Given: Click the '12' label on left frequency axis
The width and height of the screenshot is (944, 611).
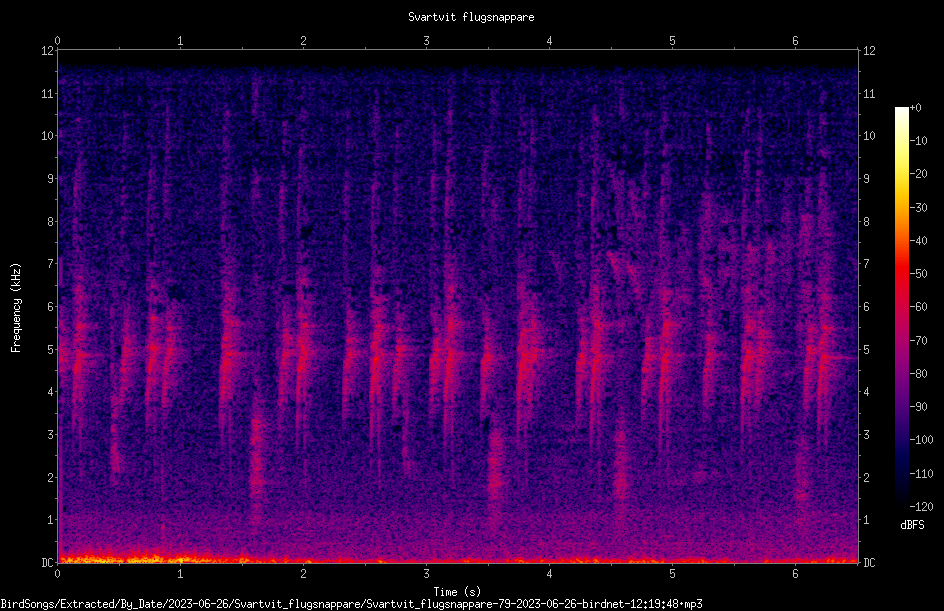Looking at the screenshot, I should (x=48, y=51).
